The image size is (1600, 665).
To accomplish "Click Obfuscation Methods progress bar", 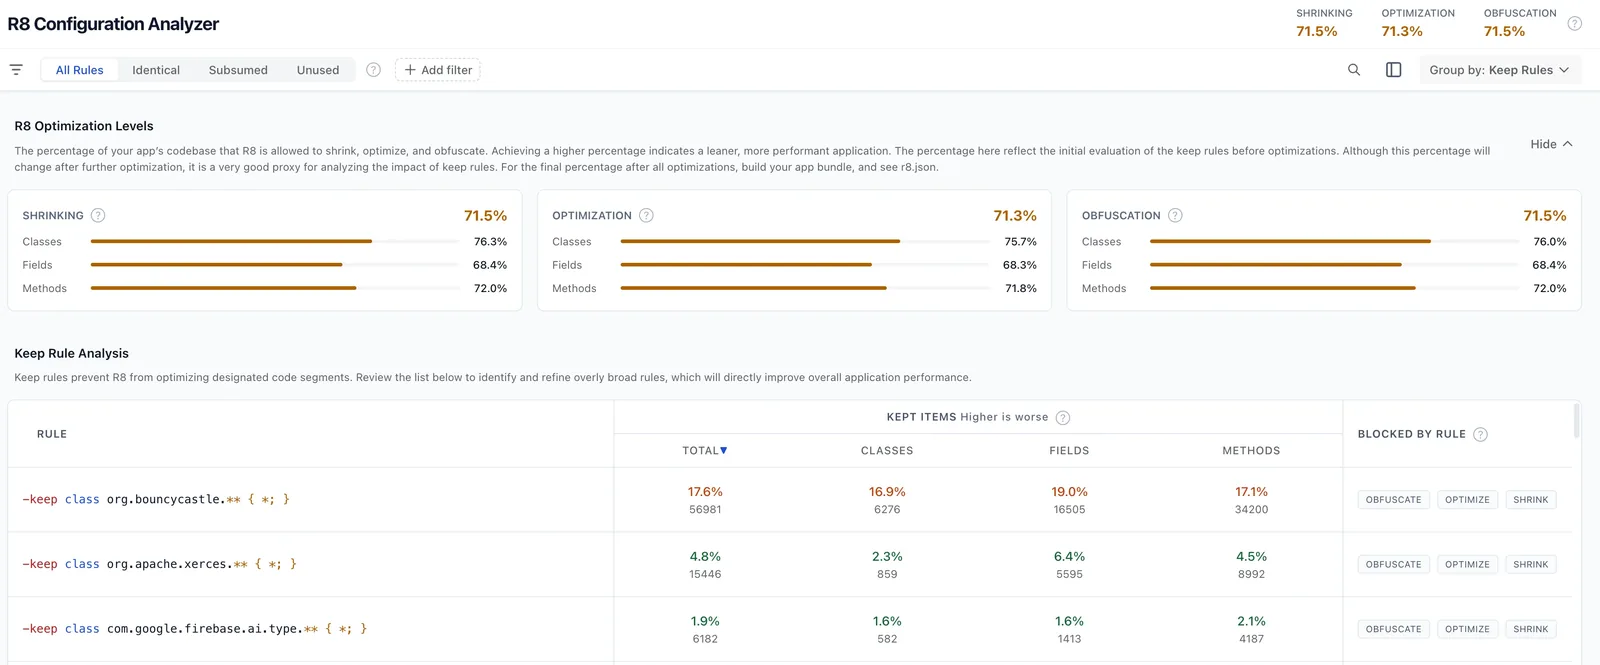I will pyautogui.click(x=1334, y=288).
